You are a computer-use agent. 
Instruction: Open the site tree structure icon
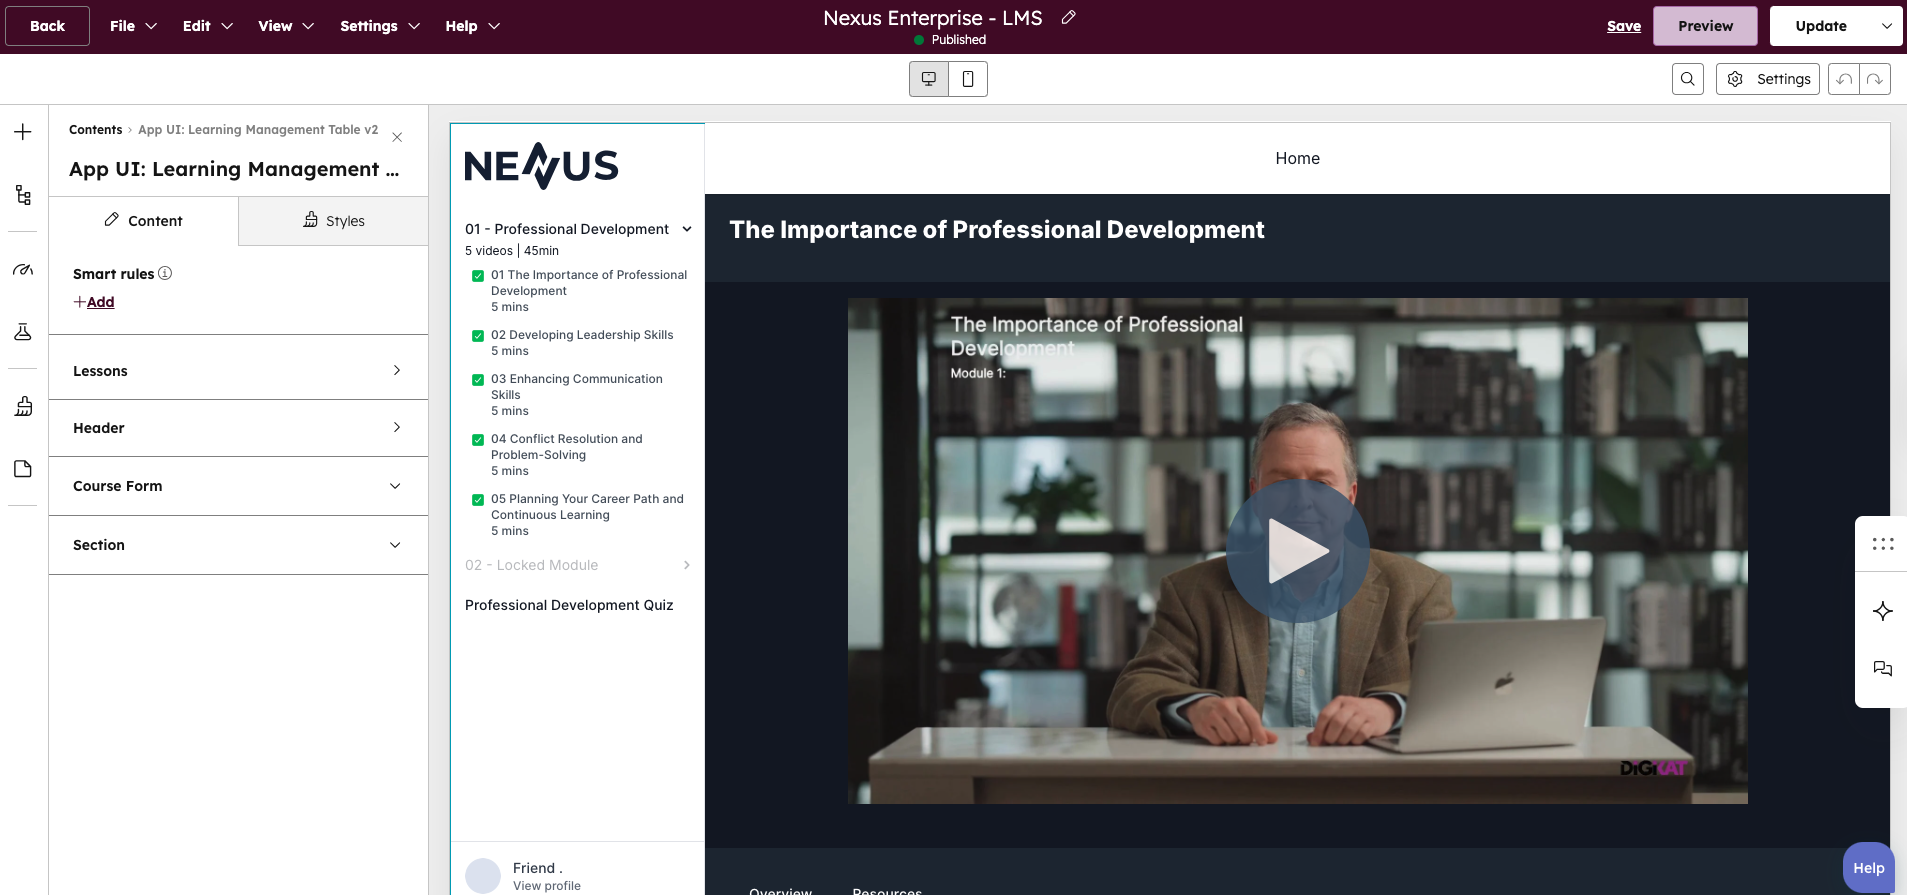click(23, 195)
